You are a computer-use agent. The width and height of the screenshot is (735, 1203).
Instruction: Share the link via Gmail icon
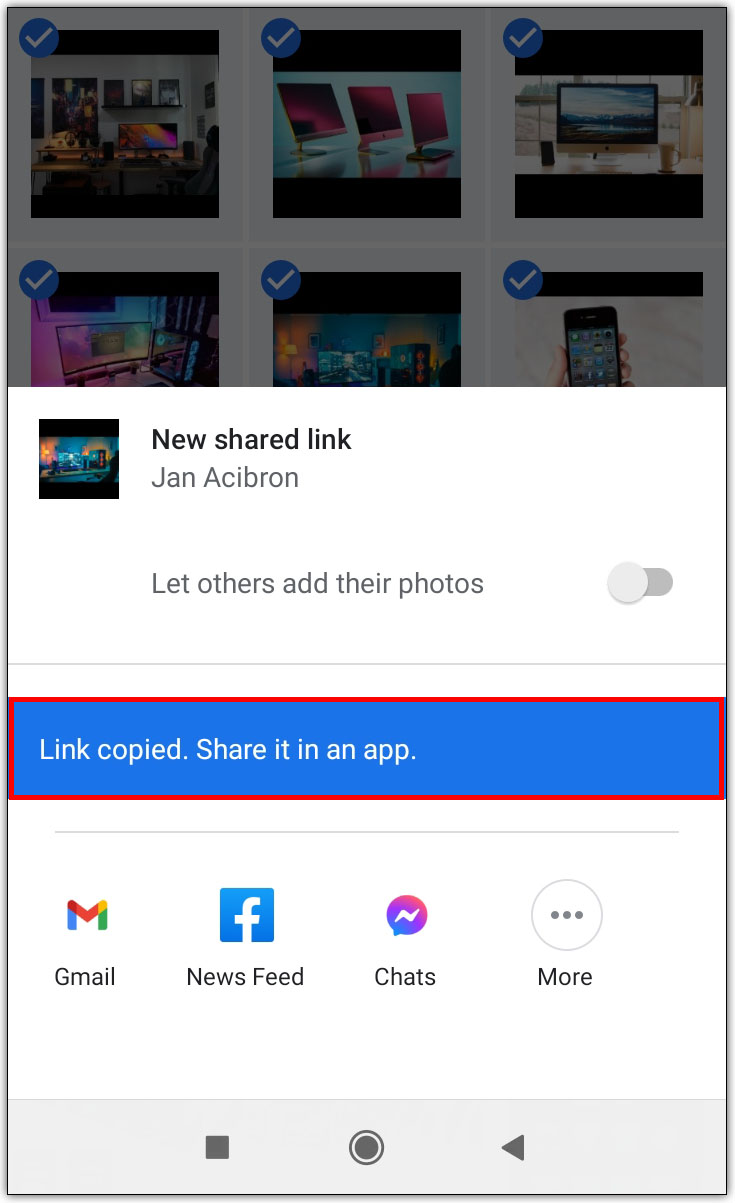[87, 915]
